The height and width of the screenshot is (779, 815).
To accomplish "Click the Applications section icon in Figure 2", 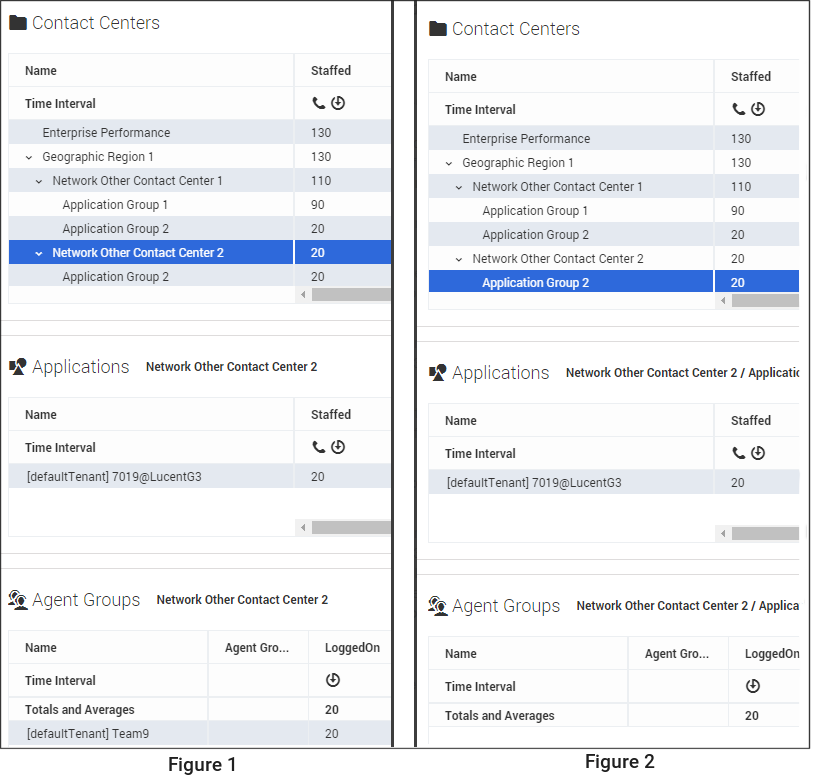I will coord(438,373).
